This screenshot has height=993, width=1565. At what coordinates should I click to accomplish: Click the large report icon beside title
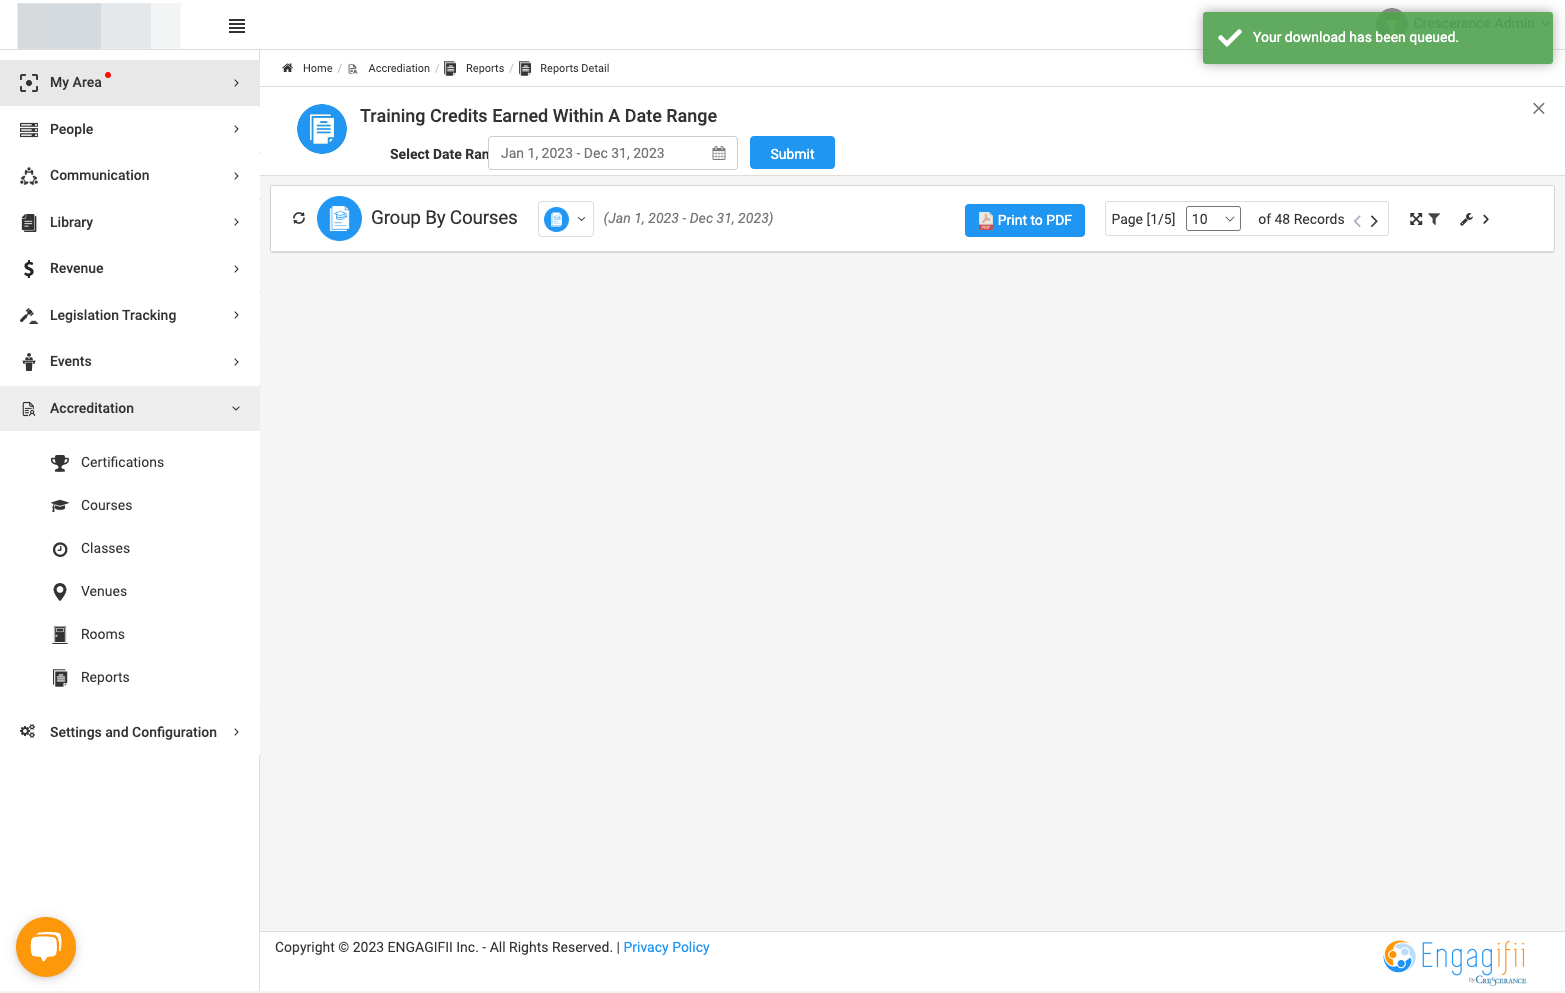click(322, 129)
